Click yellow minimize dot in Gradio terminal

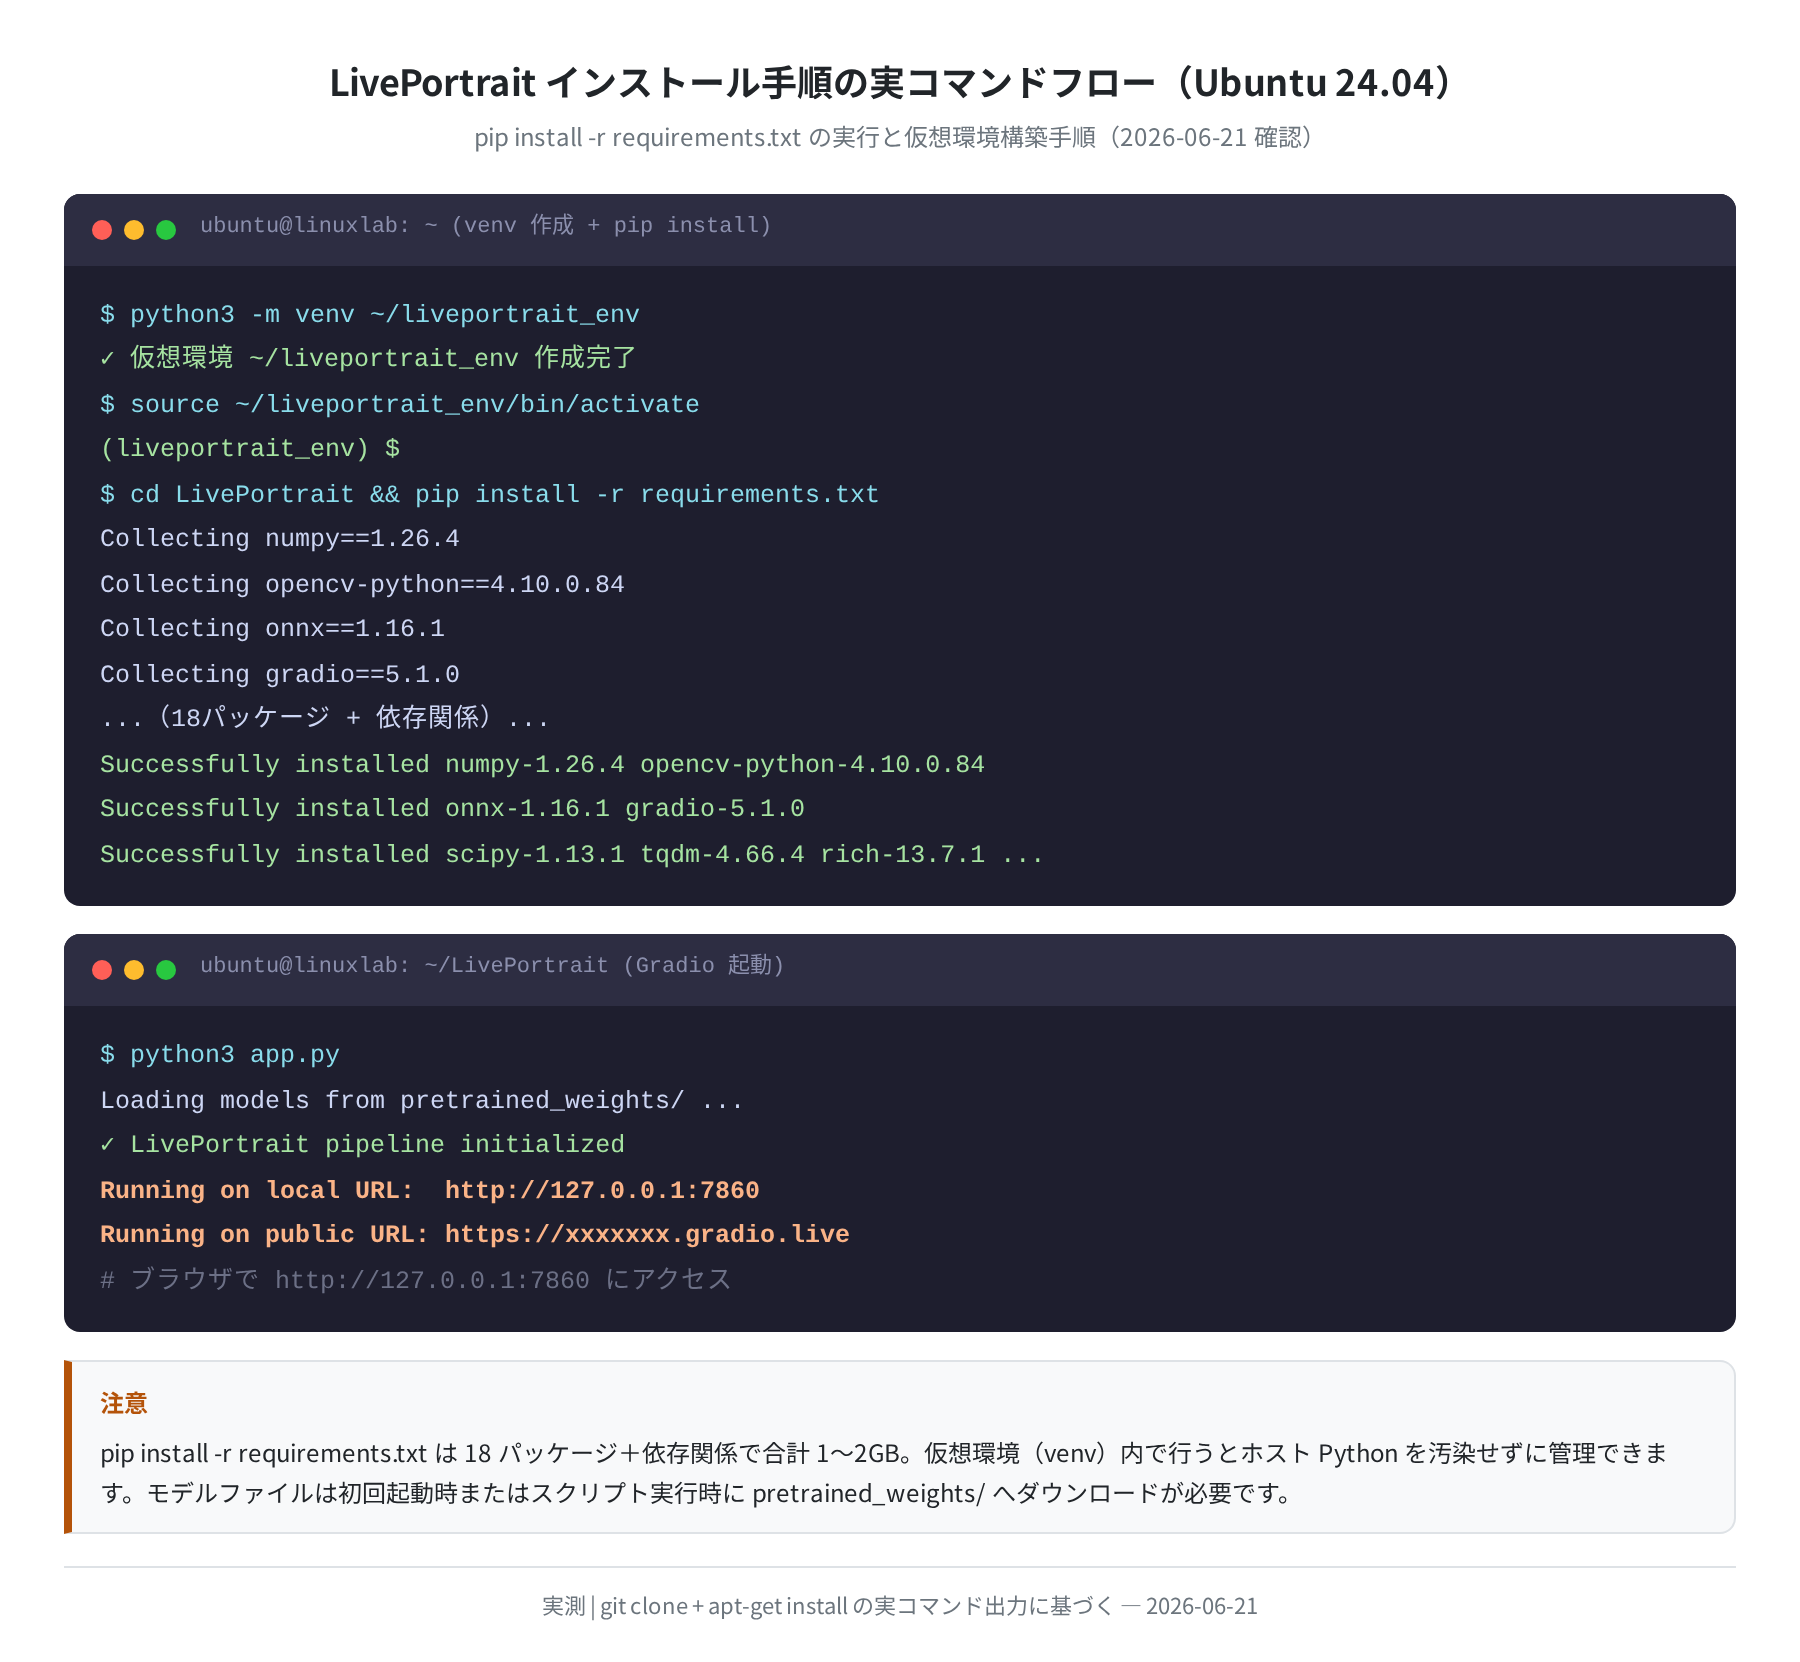(x=134, y=970)
